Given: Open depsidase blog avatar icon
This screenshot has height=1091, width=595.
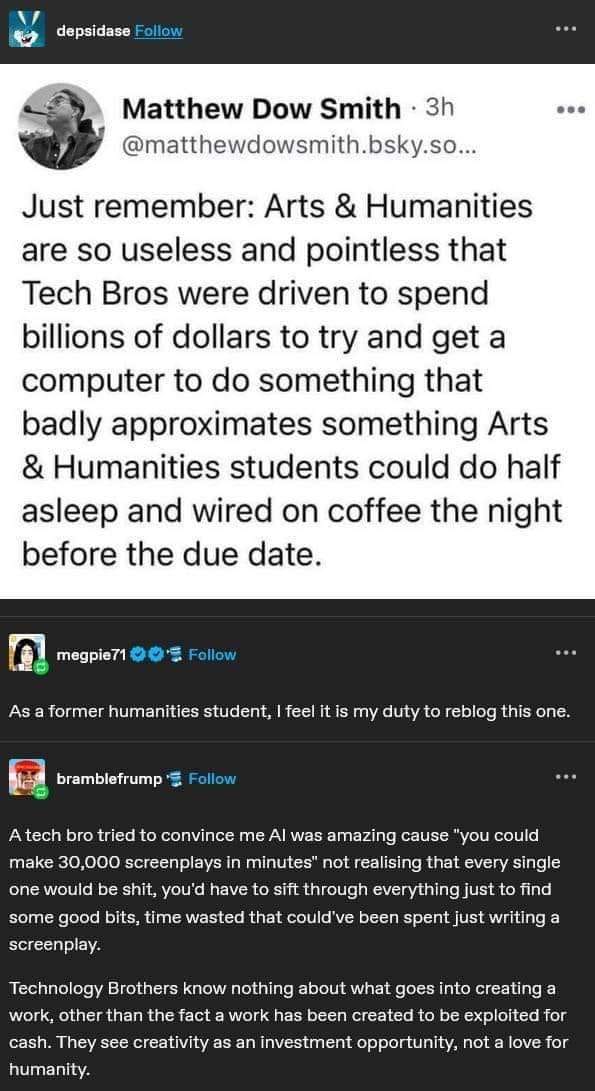Looking at the screenshot, I should (26, 29).
